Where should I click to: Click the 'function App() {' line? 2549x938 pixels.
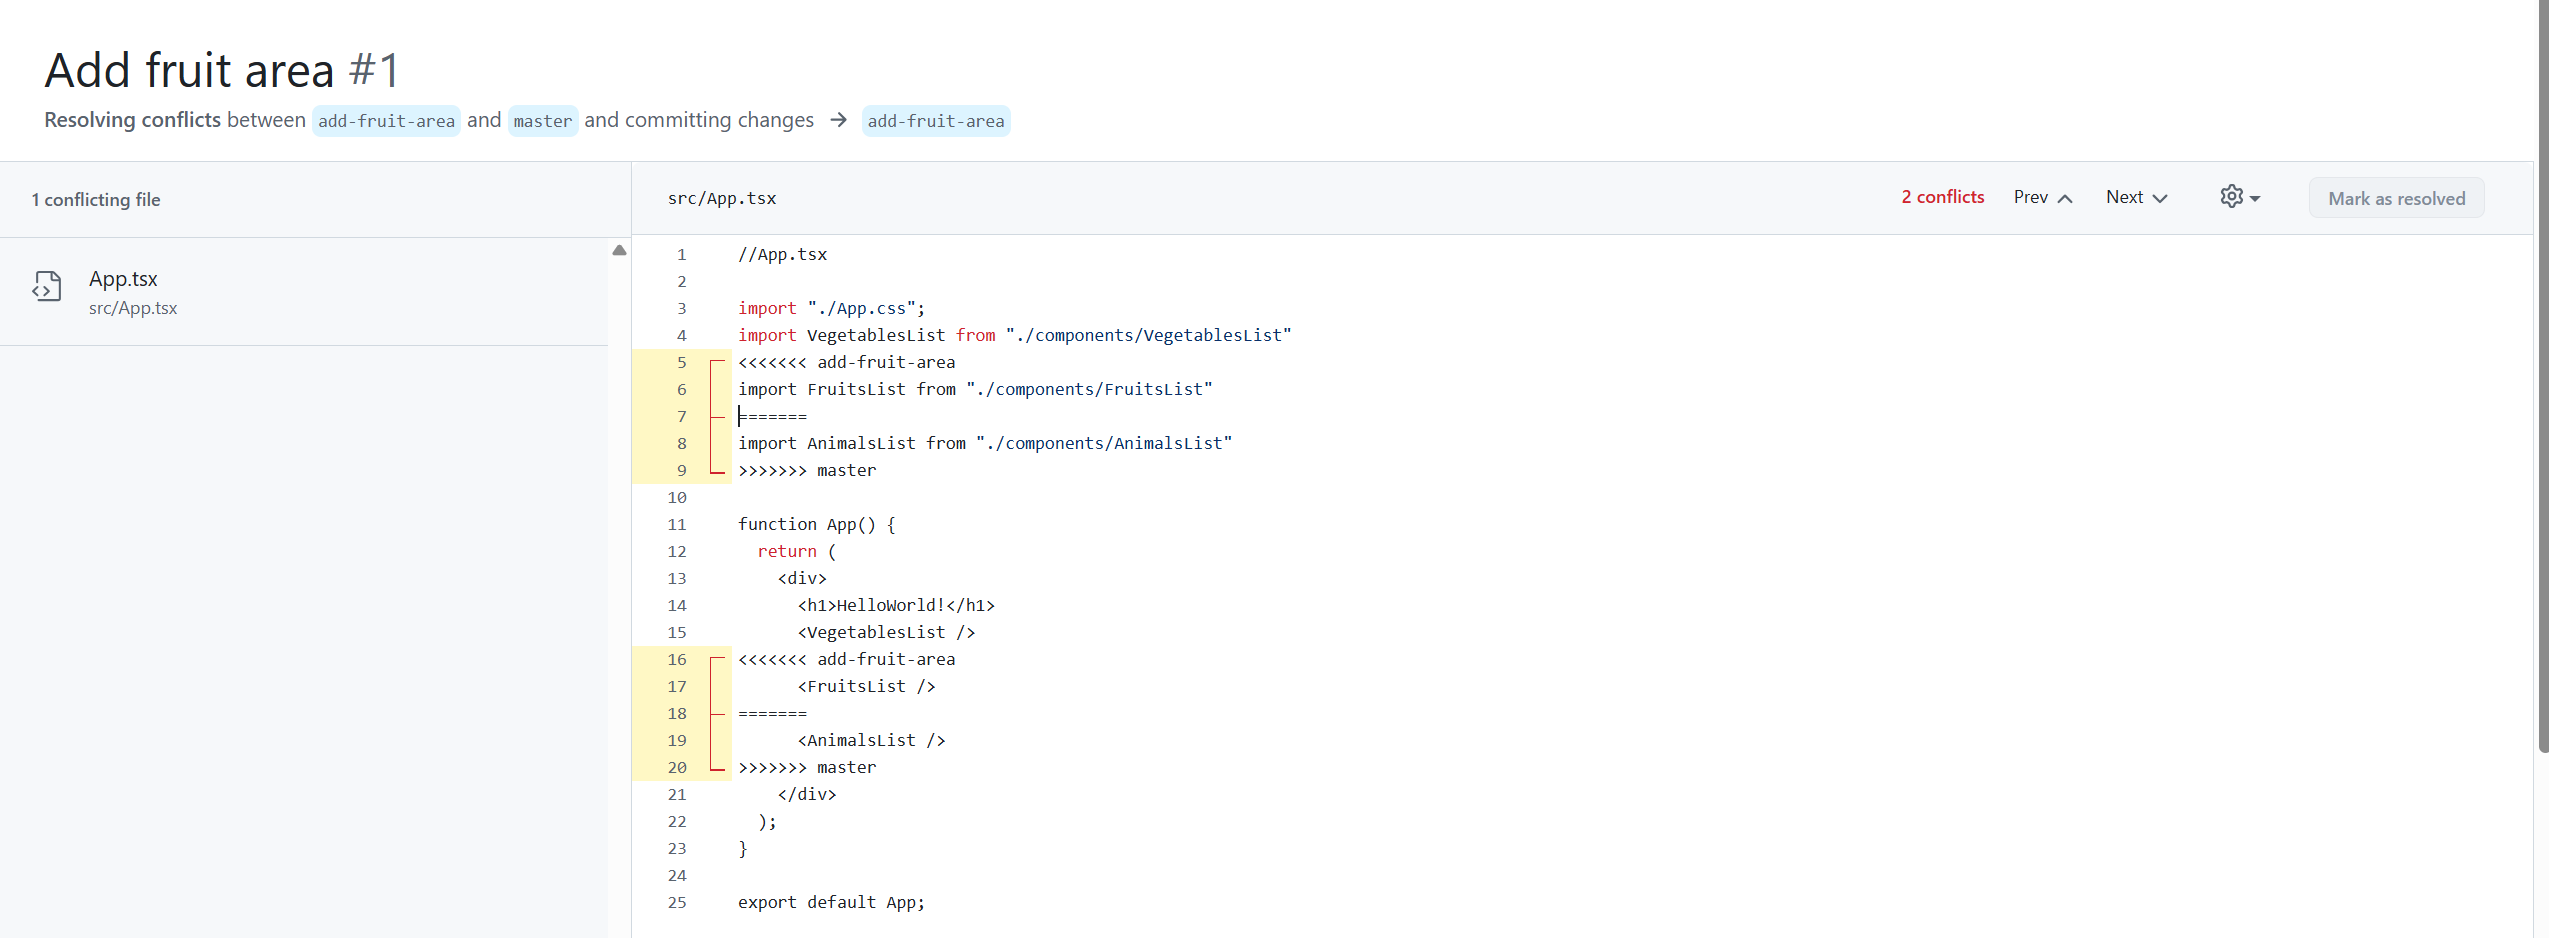[817, 524]
